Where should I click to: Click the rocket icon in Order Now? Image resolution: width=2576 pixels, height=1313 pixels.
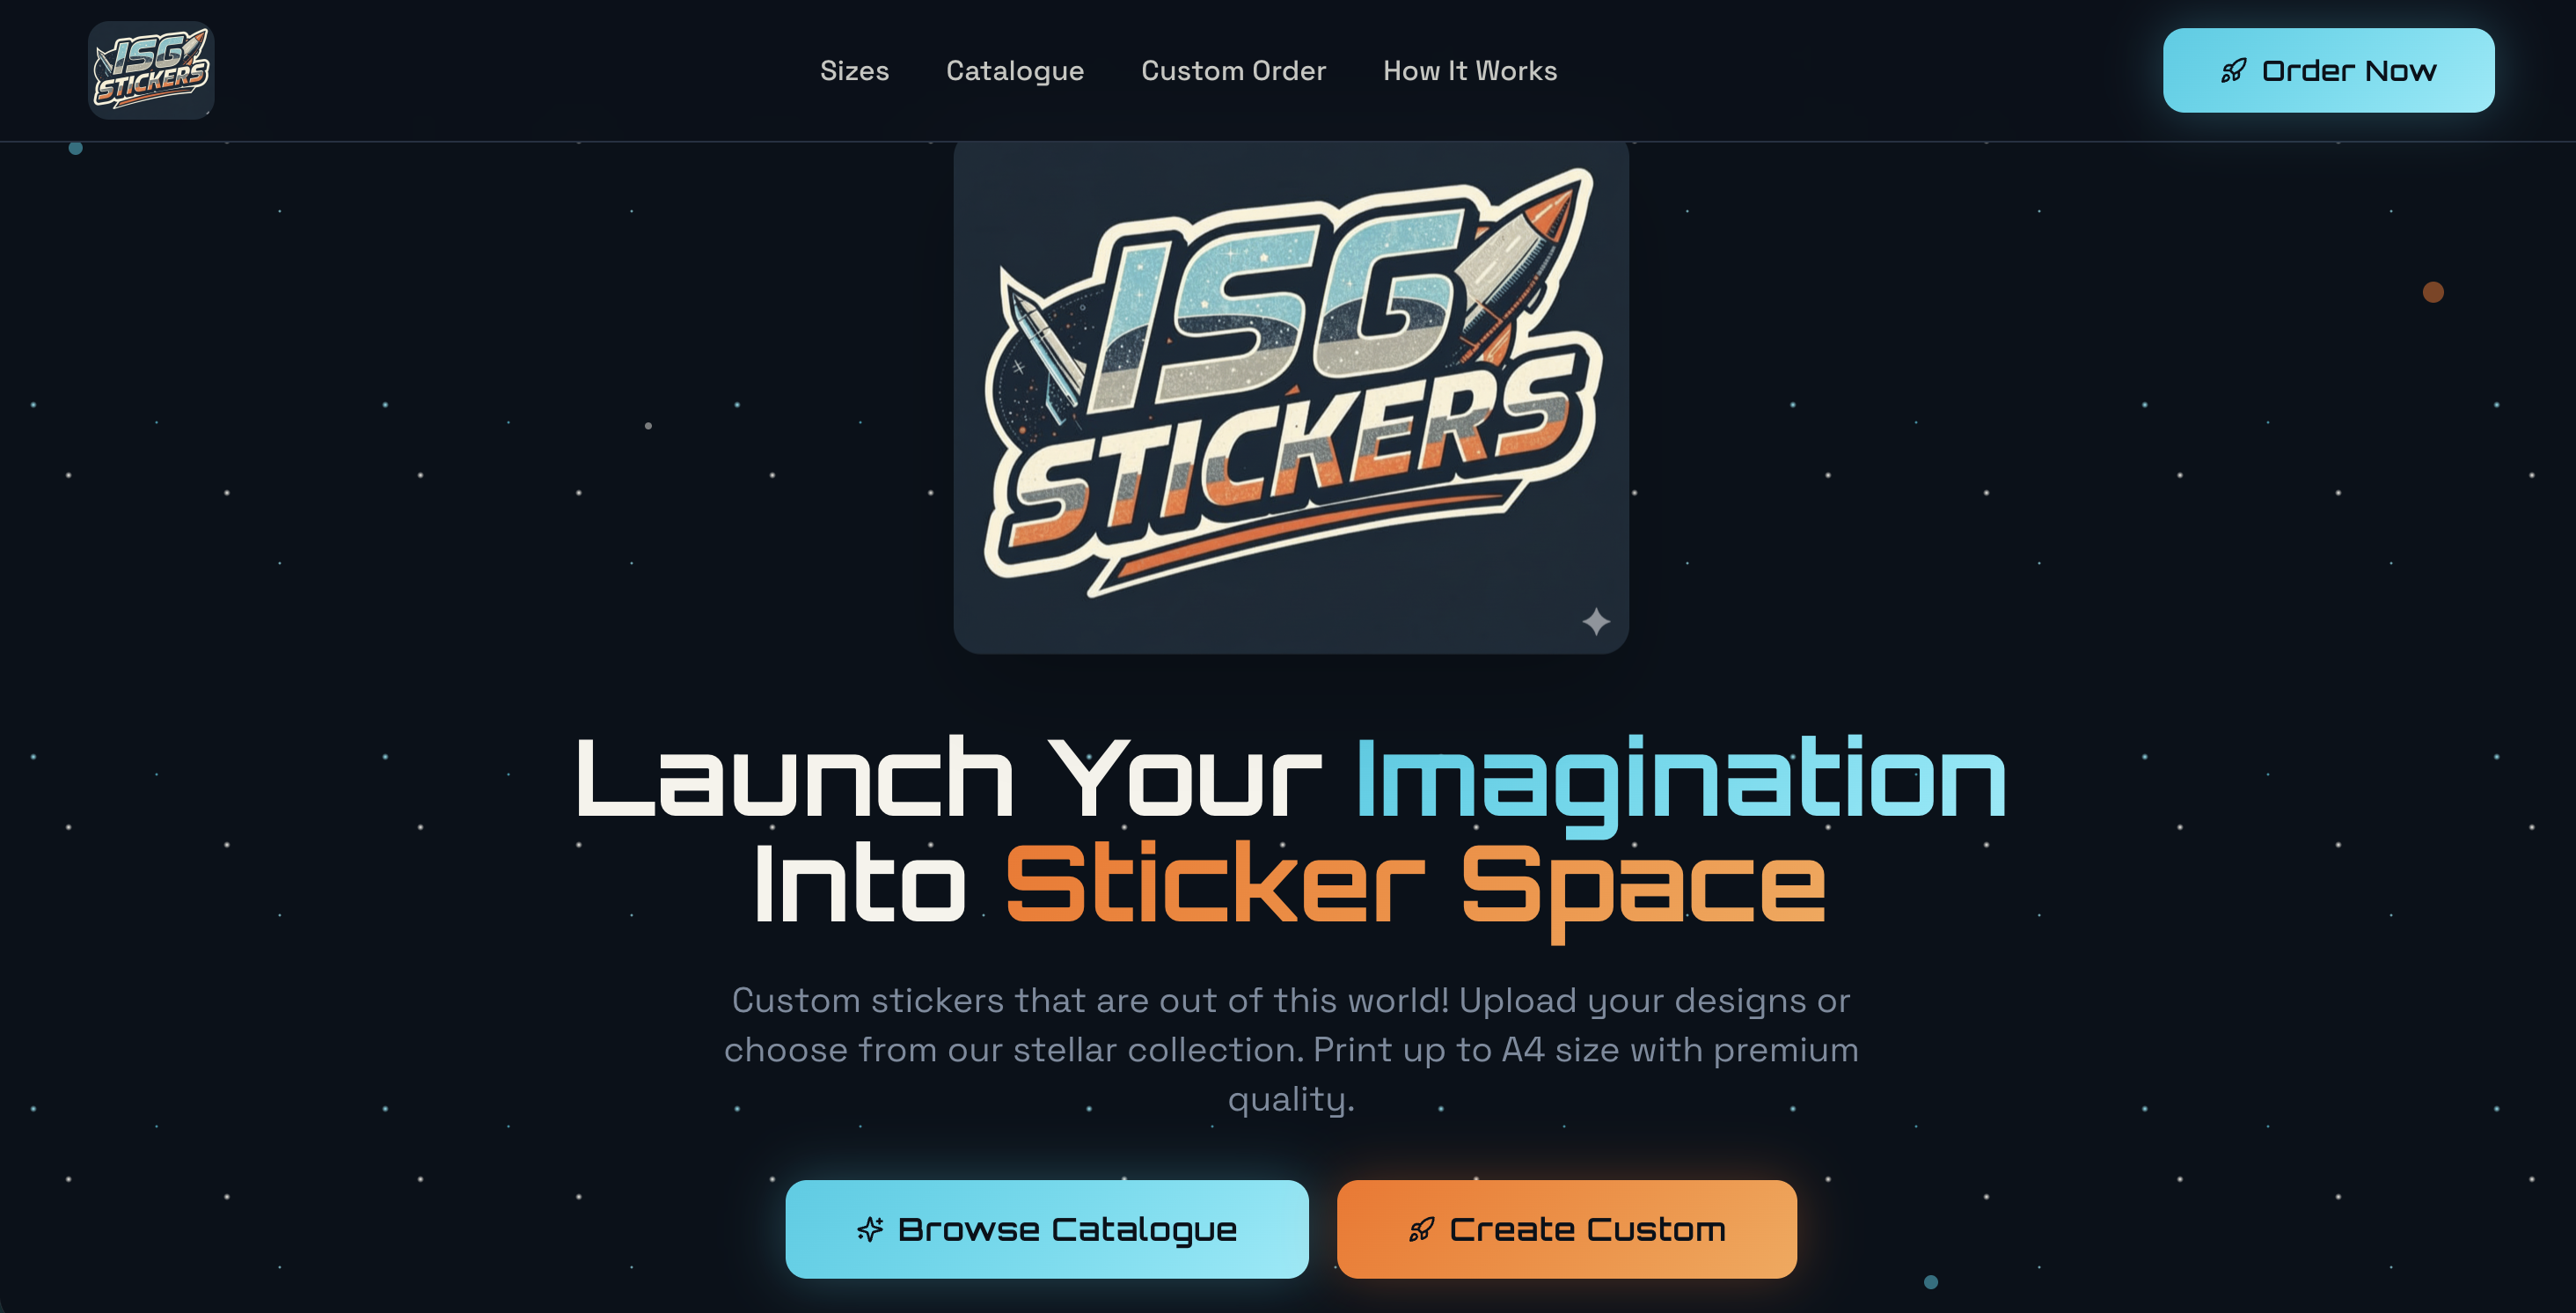pos(2233,71)
